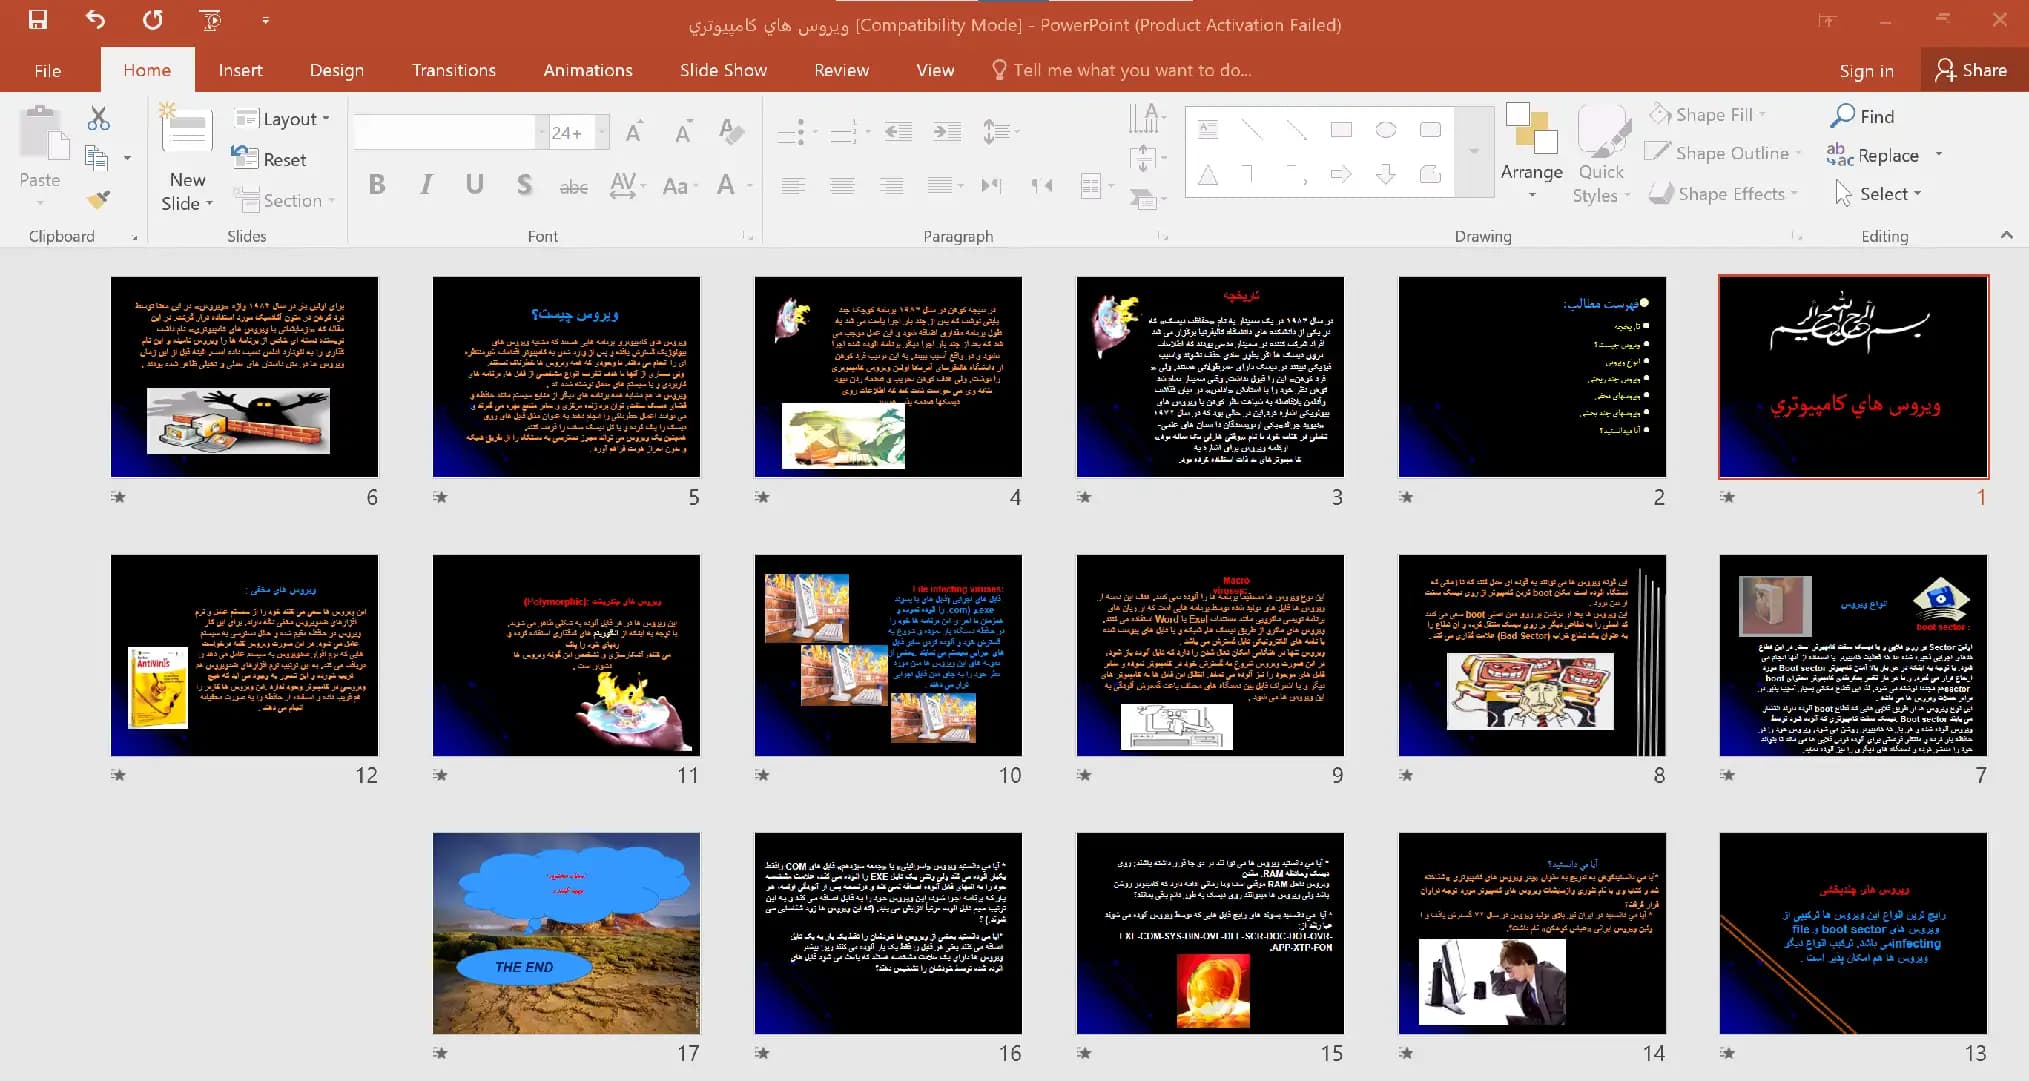The image size is (2029, 1081).
Task: Click the Text Shadow S icon
Action: pos(524,184)
